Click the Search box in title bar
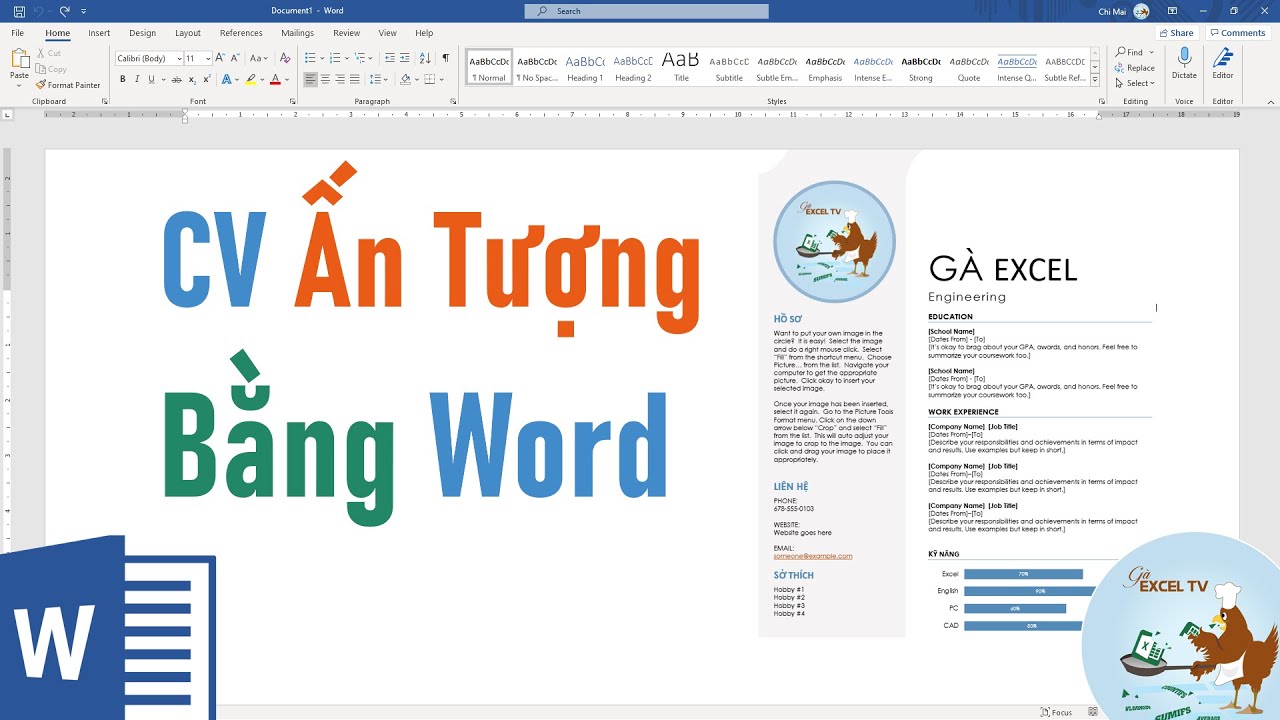This screenshot has height=720, width=1280. click(x=646, y=11)
